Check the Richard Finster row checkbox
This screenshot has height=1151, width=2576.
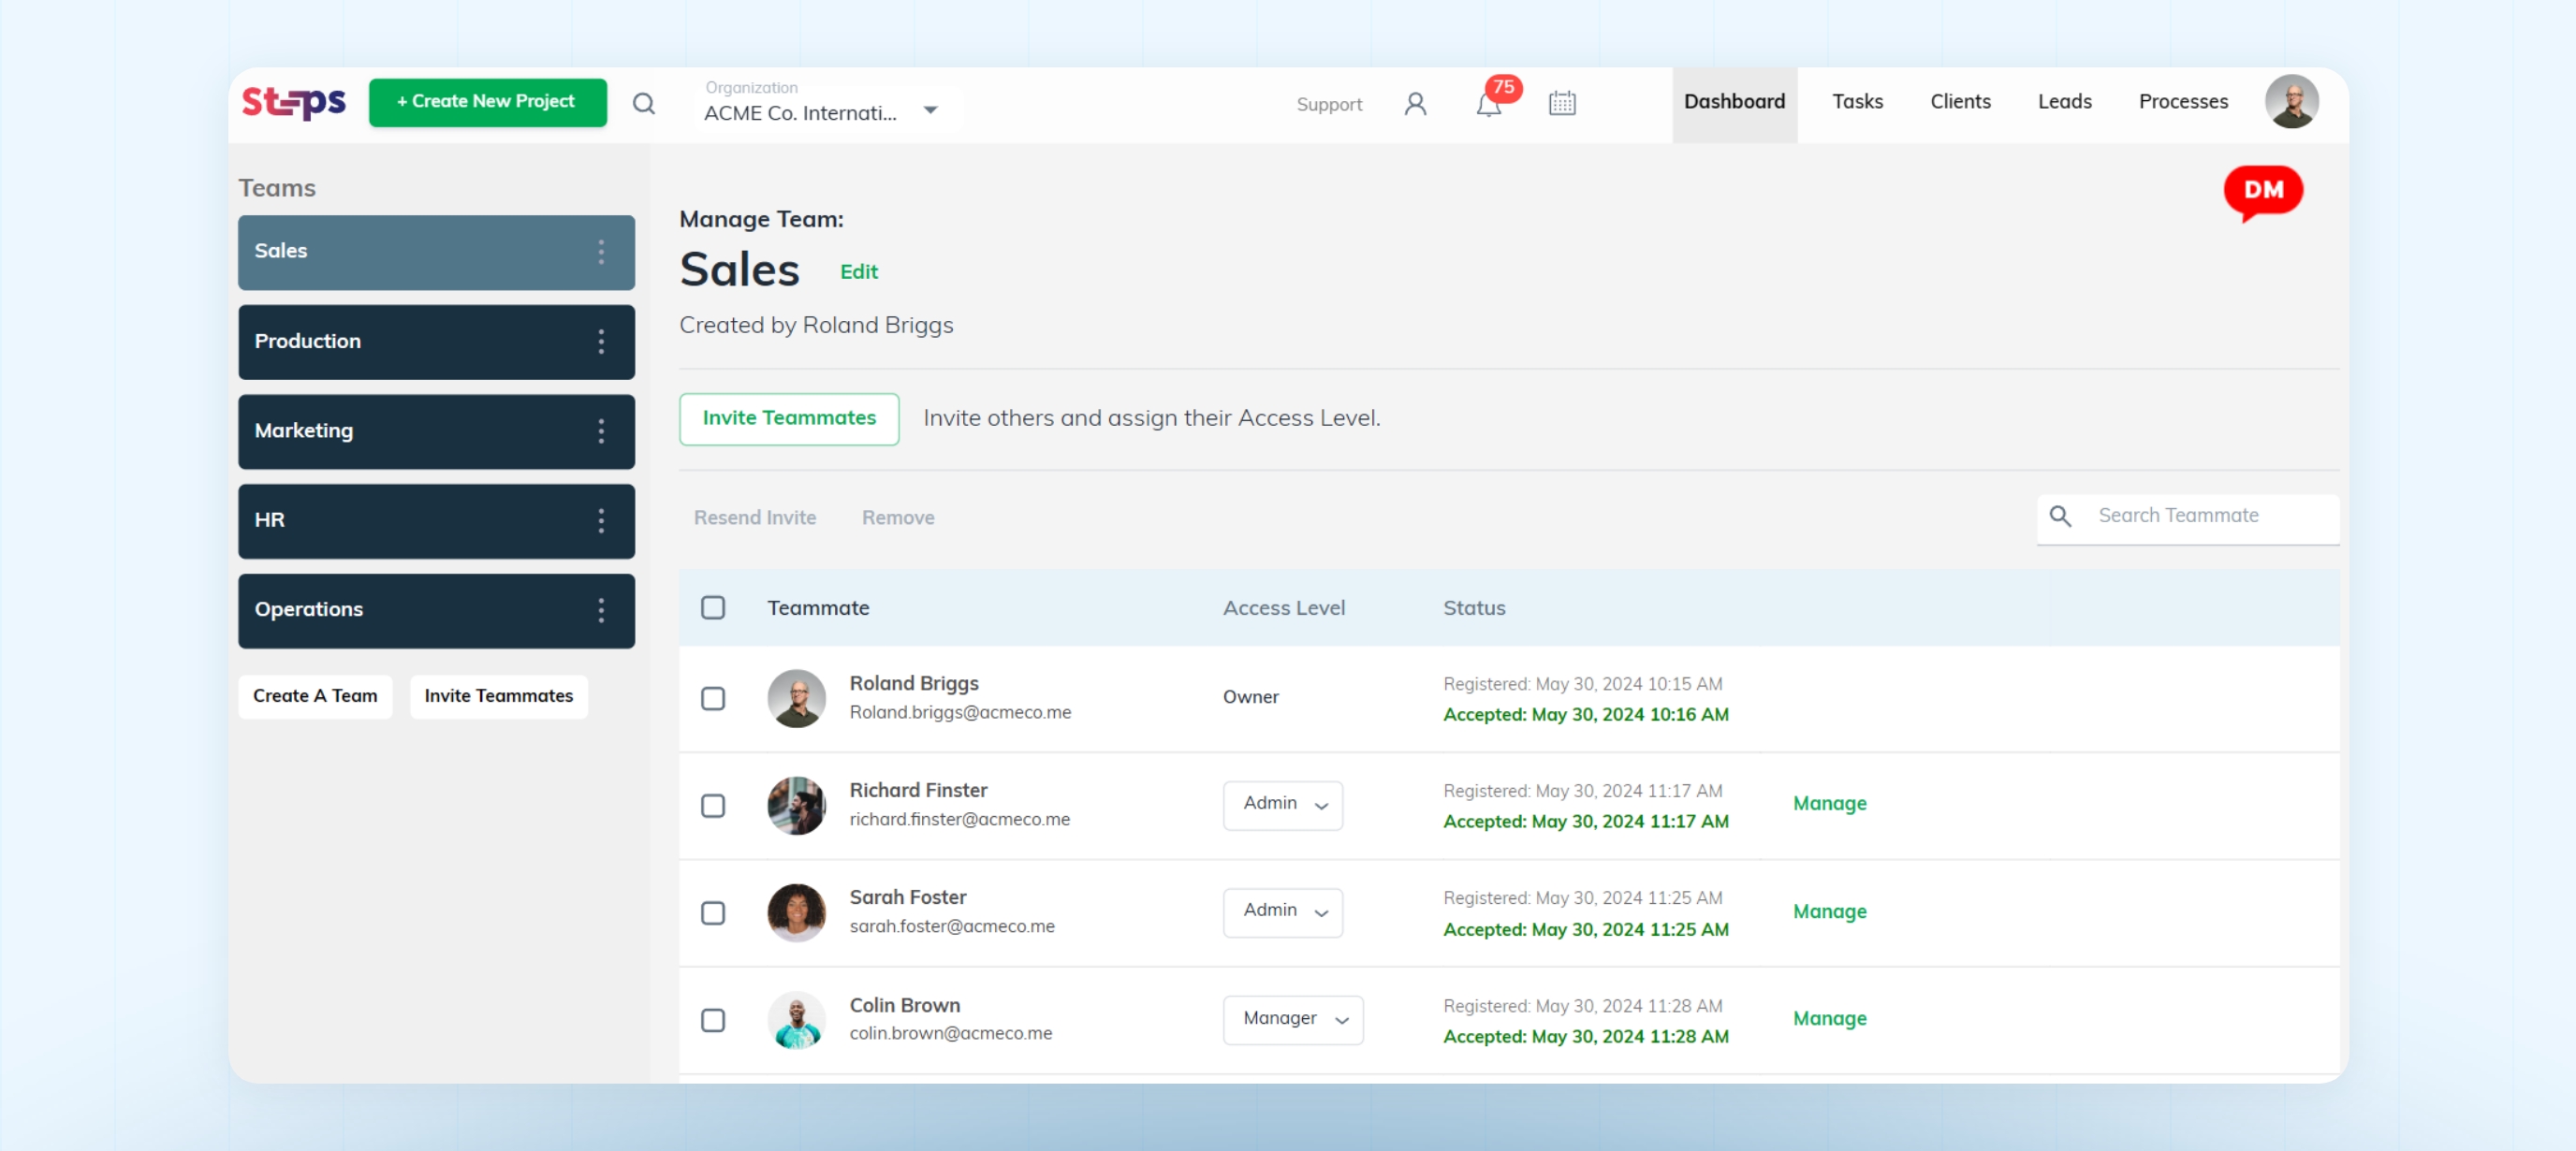pyautogui.click(x=713, y=805)
